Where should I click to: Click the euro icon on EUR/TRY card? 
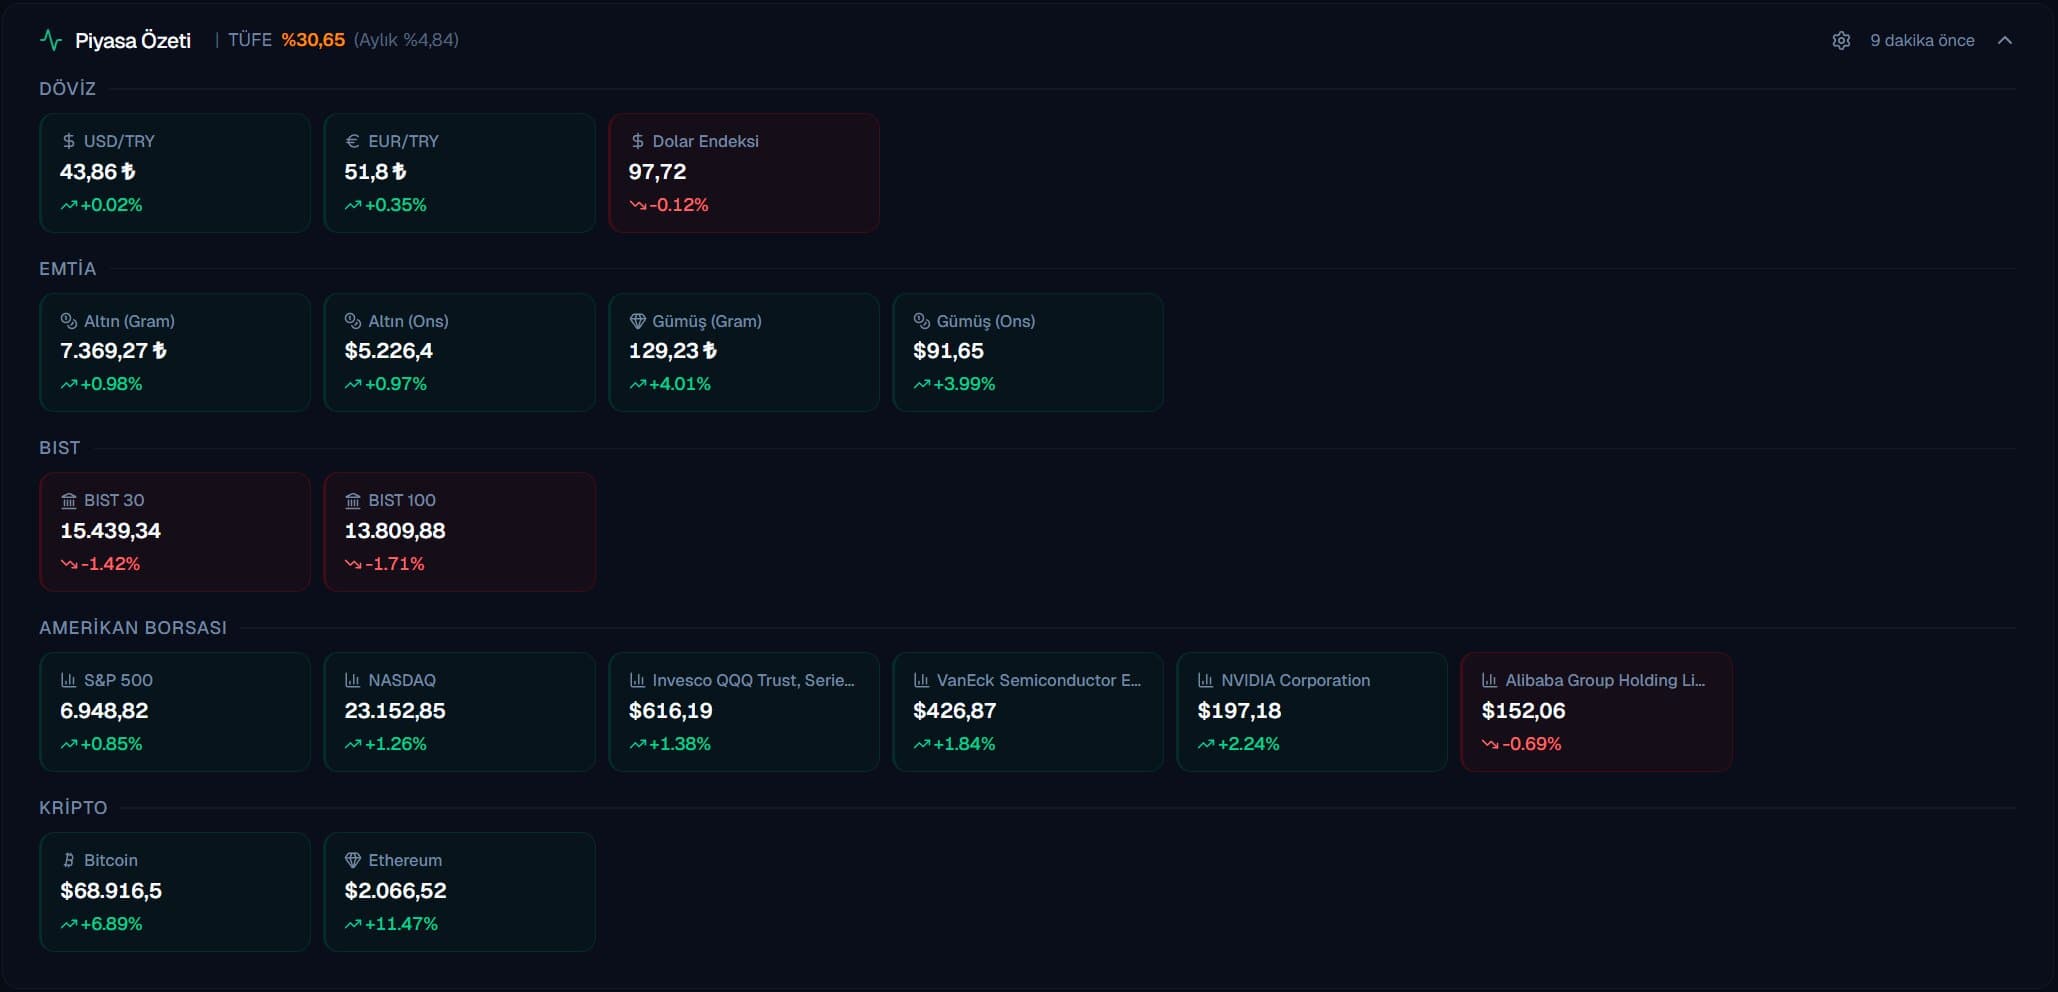[352, 141]
